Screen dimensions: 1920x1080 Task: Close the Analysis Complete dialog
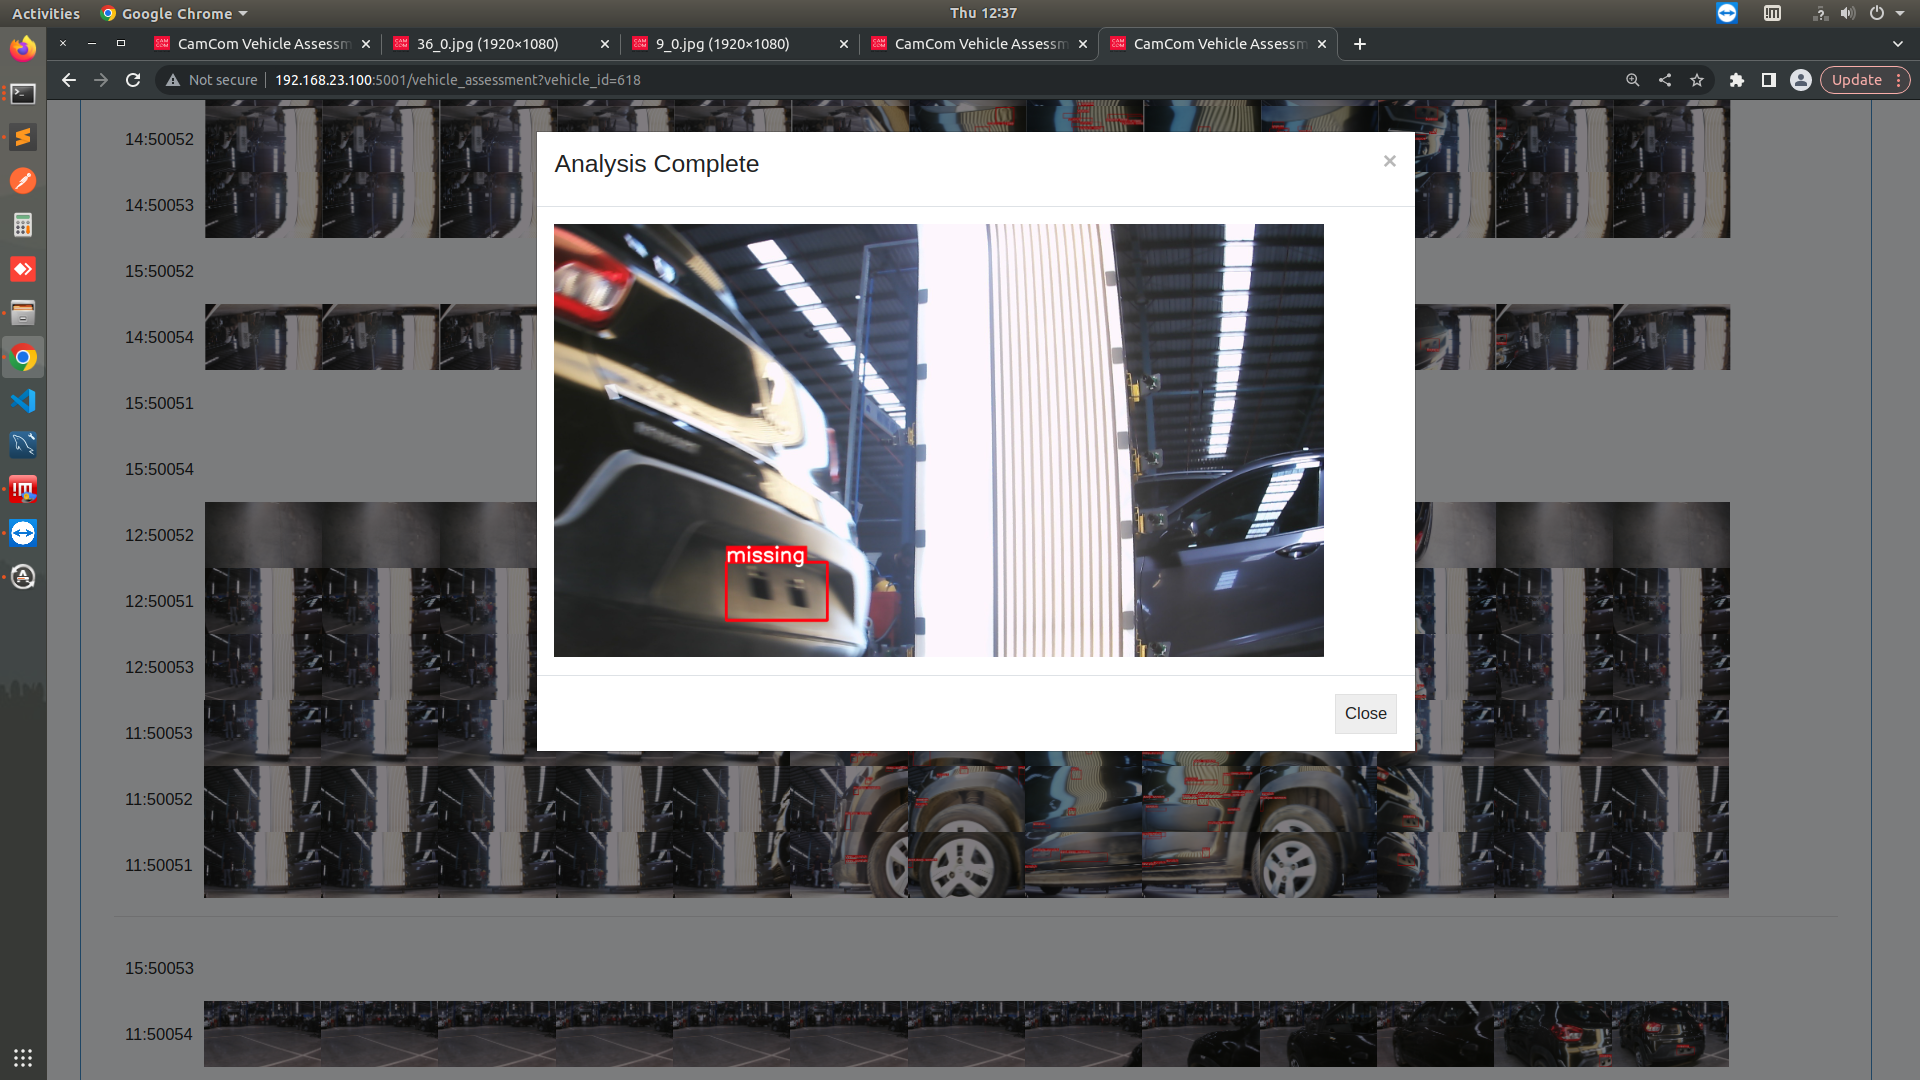coord(1389,161)
